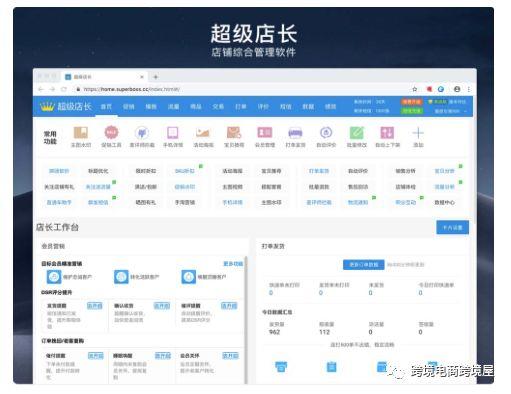
Task: Click the browser back arrow
Action: [x=41, y=89]
